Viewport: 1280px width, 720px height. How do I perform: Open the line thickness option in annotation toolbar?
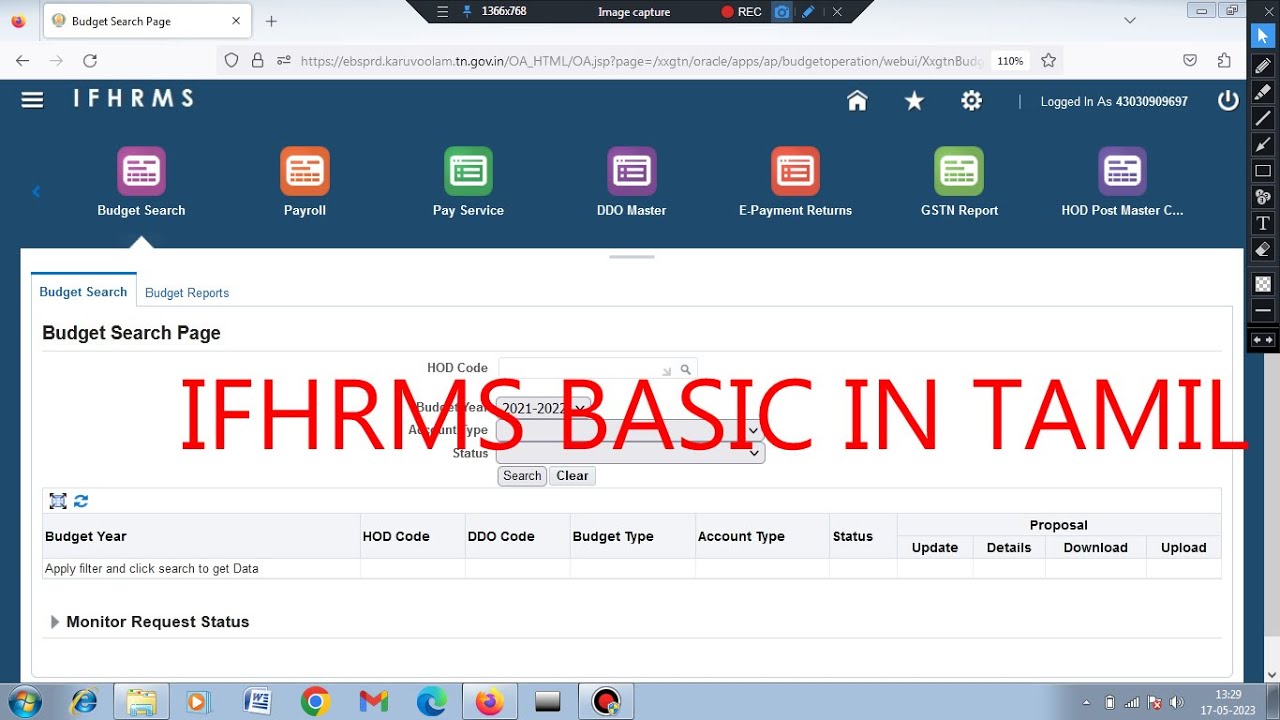click(1263, 311)
